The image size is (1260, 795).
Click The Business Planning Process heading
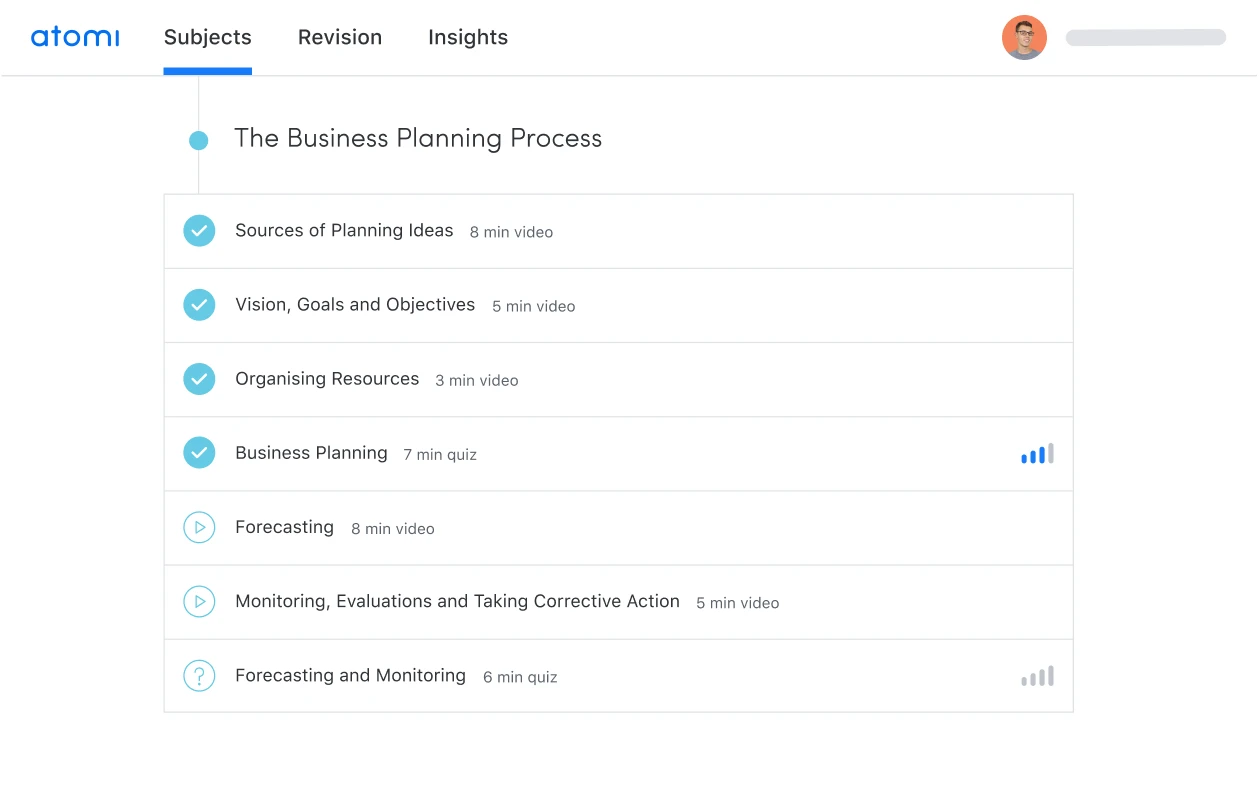coord(418,139)
